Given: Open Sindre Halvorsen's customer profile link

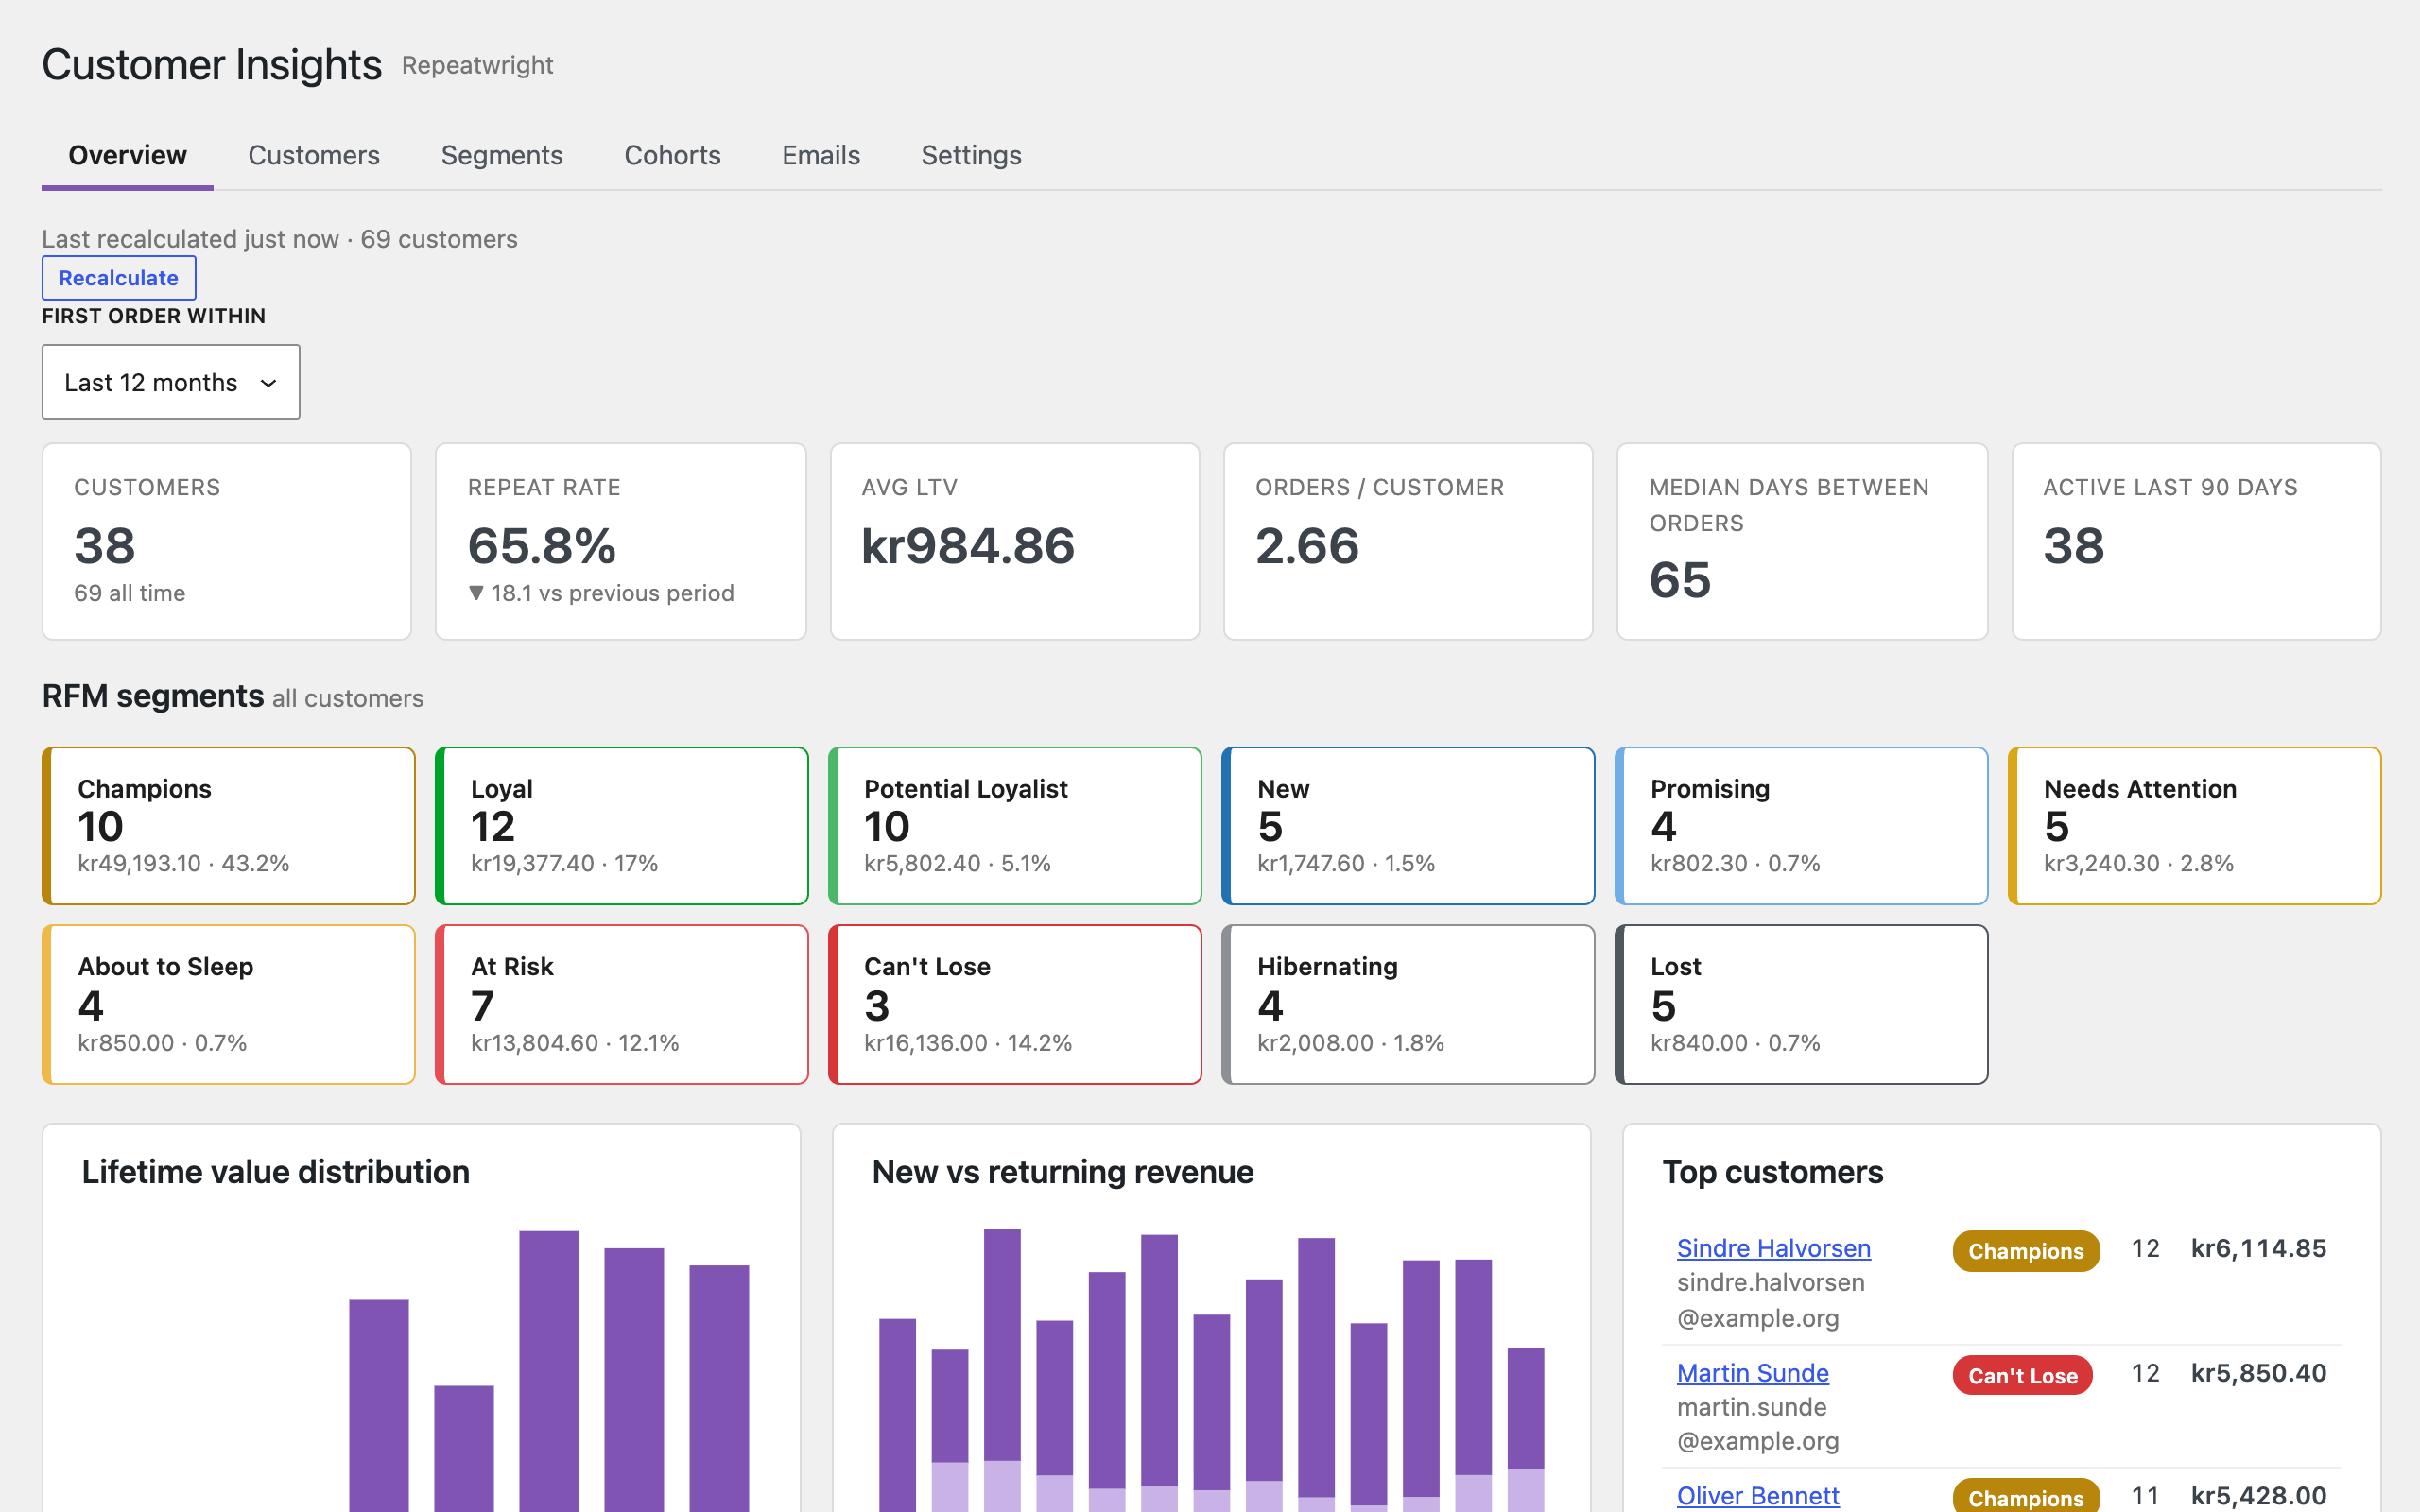Looking at the screenshot, I should coord(1773,1248).
